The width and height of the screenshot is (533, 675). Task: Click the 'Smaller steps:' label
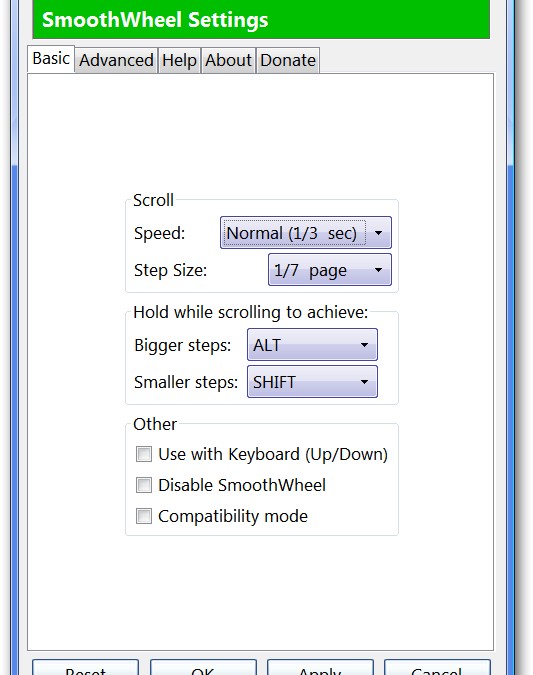coord(186,382)
